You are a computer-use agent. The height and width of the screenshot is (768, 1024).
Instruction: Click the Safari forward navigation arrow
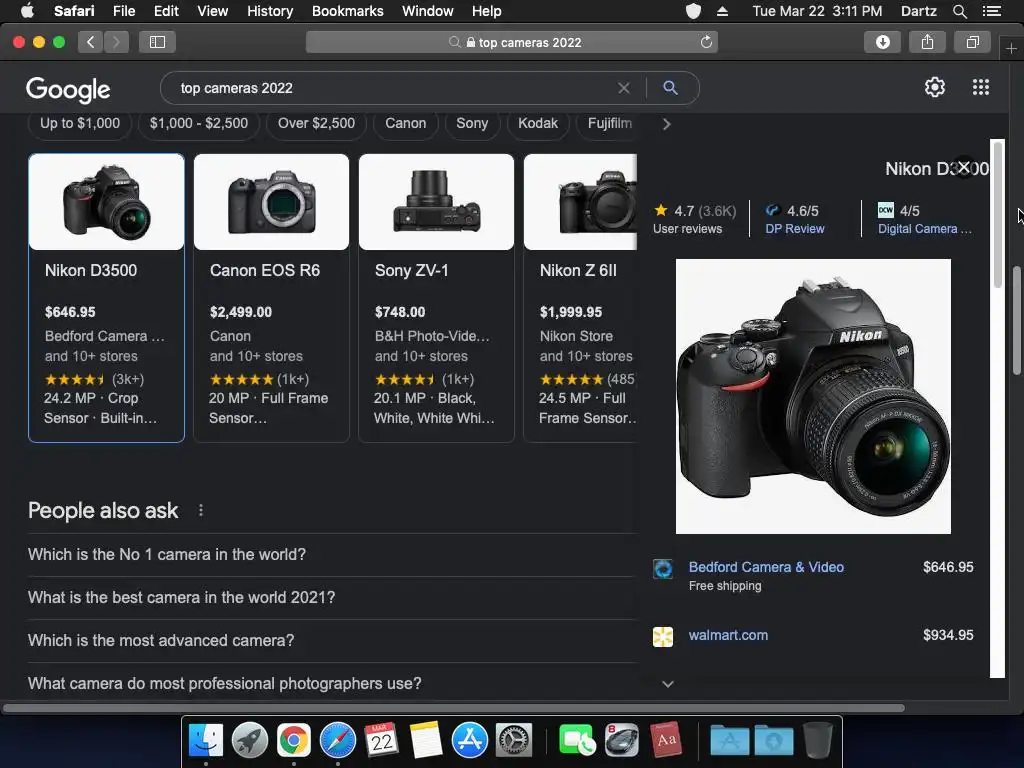coord(116,42)
